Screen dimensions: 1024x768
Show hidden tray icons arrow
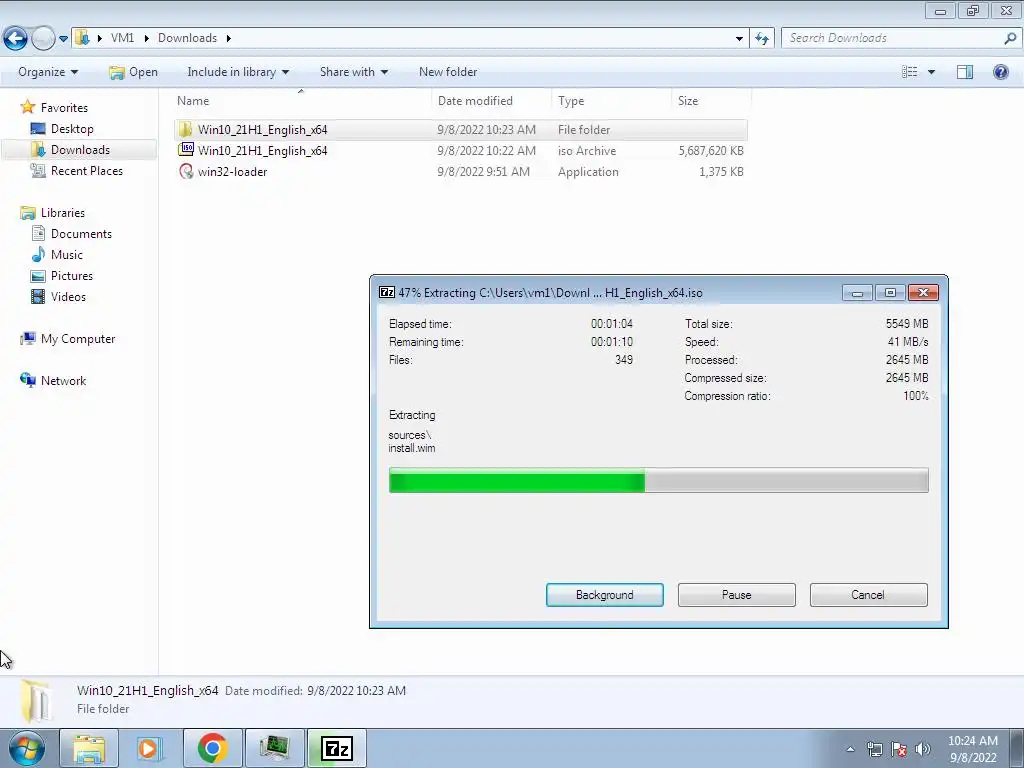tap(850, 749)
